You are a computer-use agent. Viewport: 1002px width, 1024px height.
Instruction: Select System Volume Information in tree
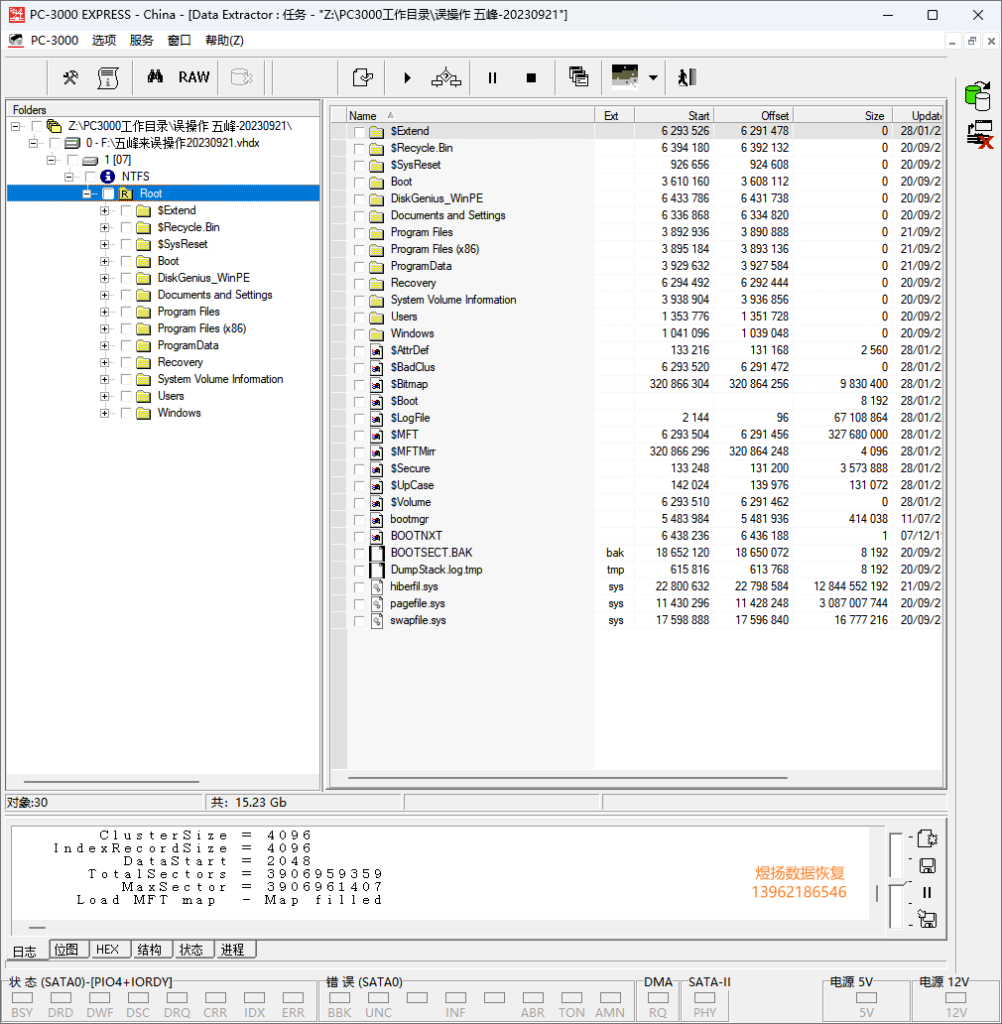click(220, 379)
